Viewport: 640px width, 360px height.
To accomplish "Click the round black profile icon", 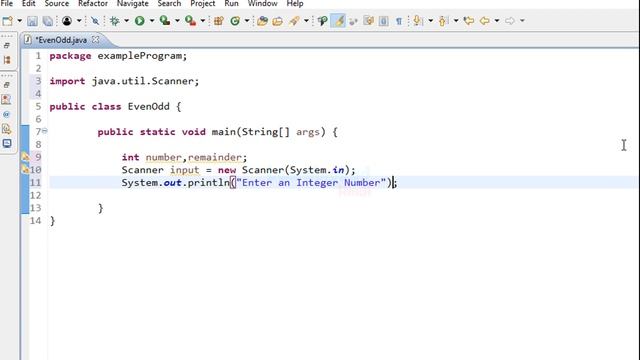I will [x=67, y=21].
